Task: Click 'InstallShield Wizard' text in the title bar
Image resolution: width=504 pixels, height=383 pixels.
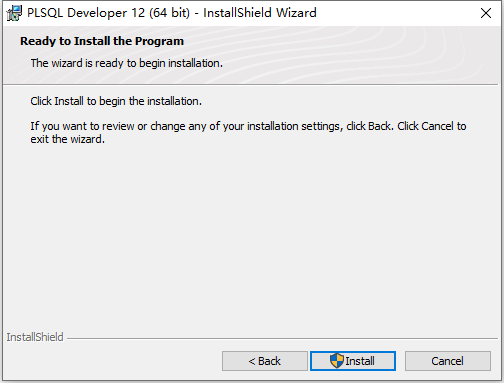Action: [x=260, y=13]
